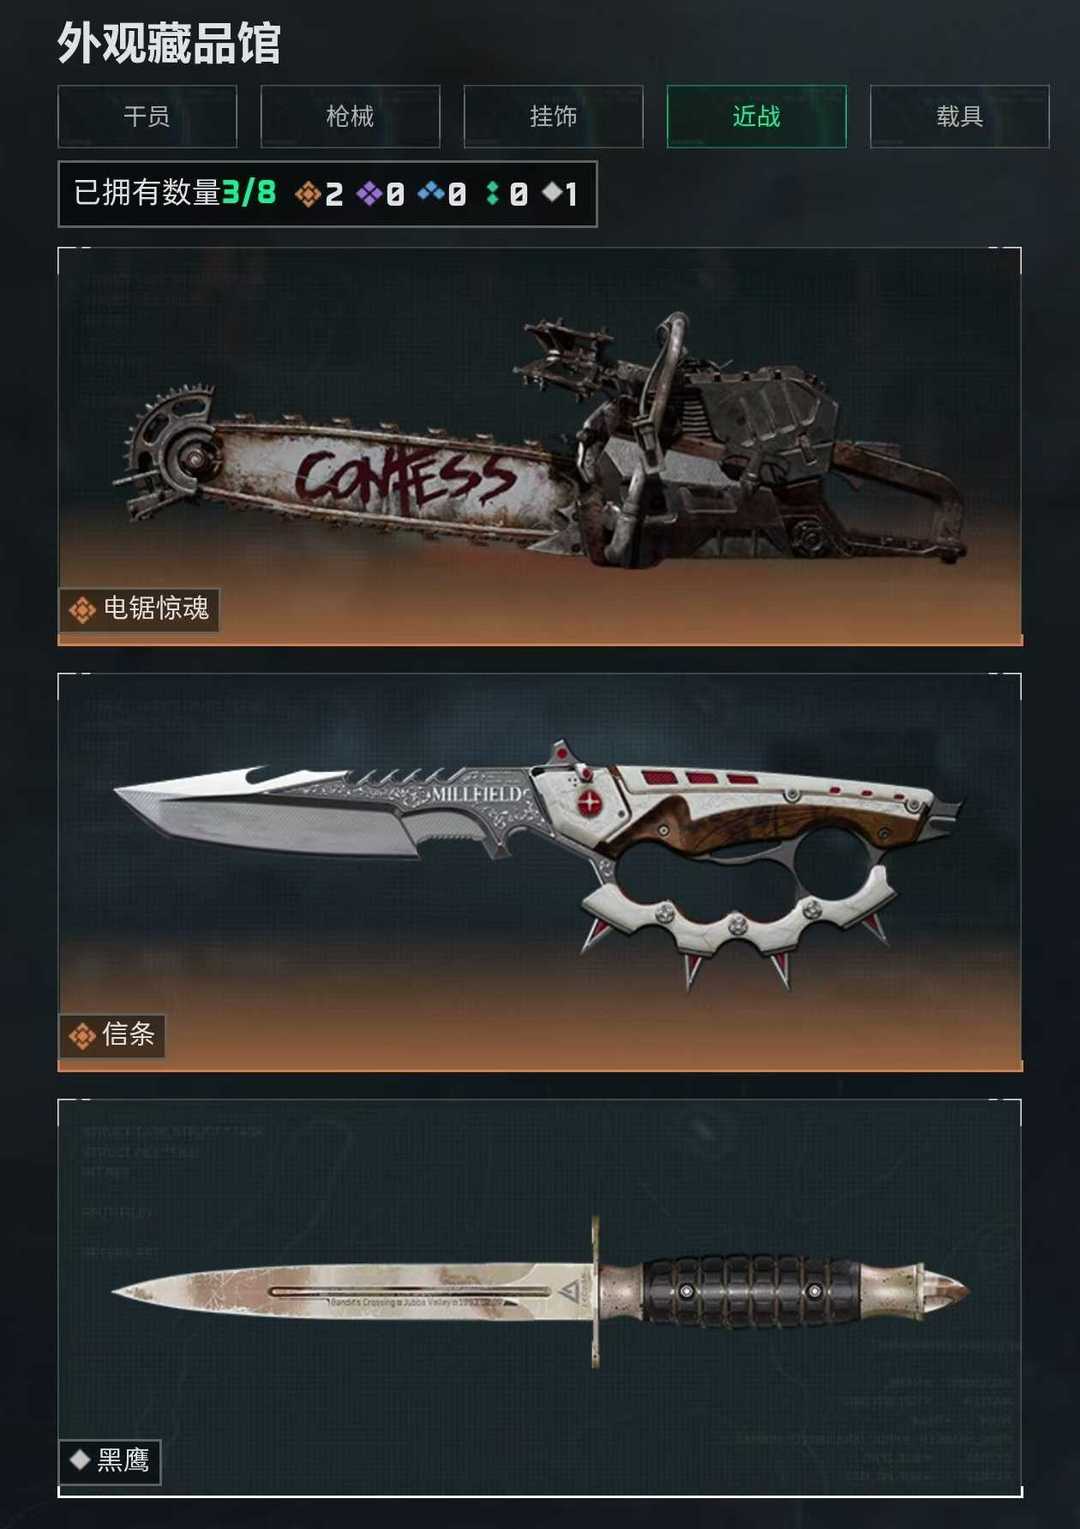Select the 挂饰 tab
The image size is (1080, 1529).
[x=553, y=117]
